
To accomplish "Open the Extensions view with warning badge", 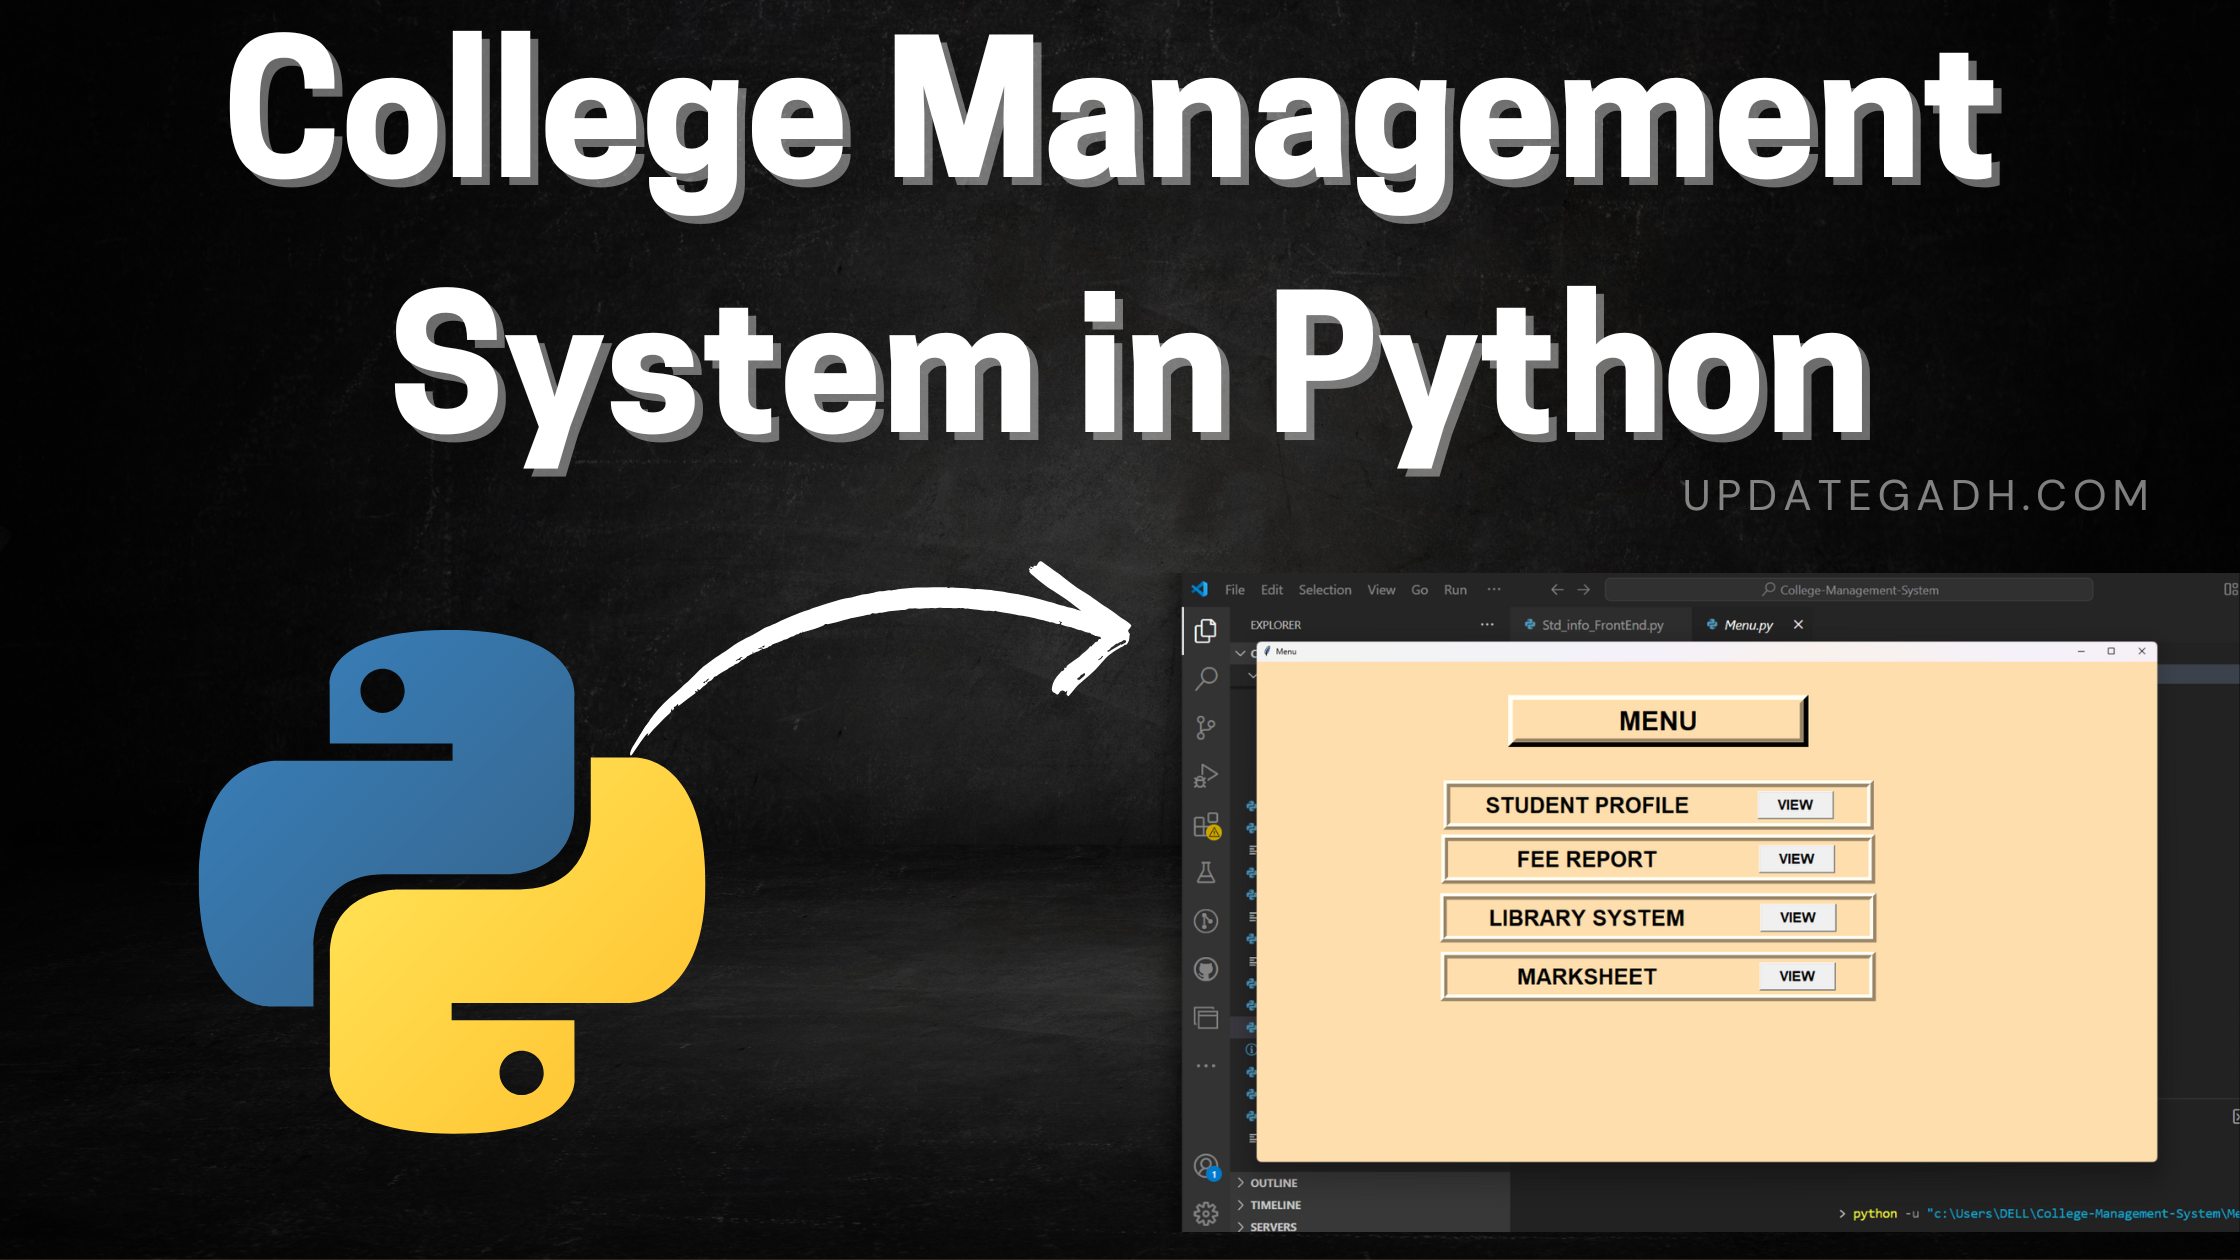I will (x=1207, y=825).
